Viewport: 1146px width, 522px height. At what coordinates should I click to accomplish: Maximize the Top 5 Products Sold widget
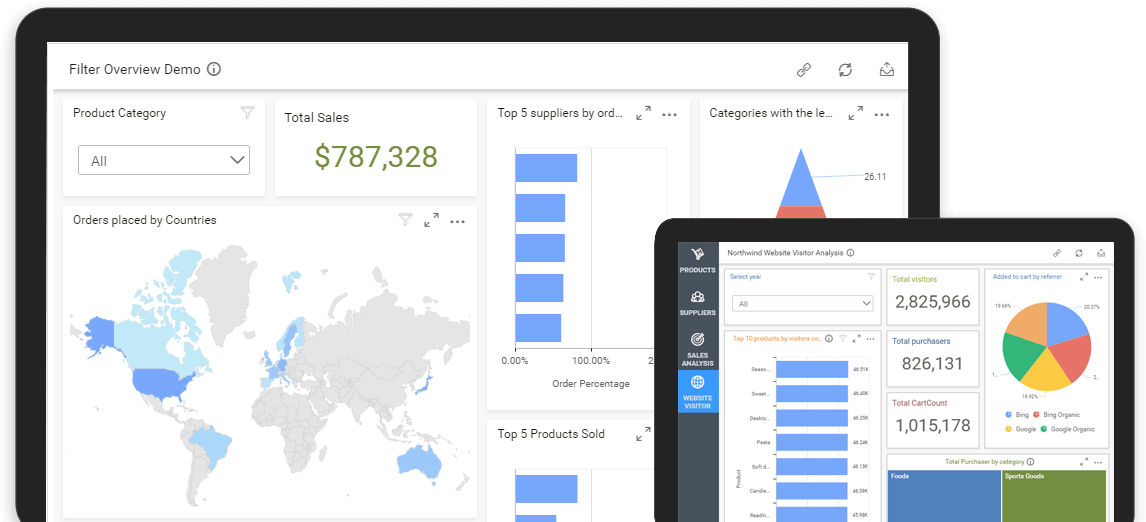point(643,434)
